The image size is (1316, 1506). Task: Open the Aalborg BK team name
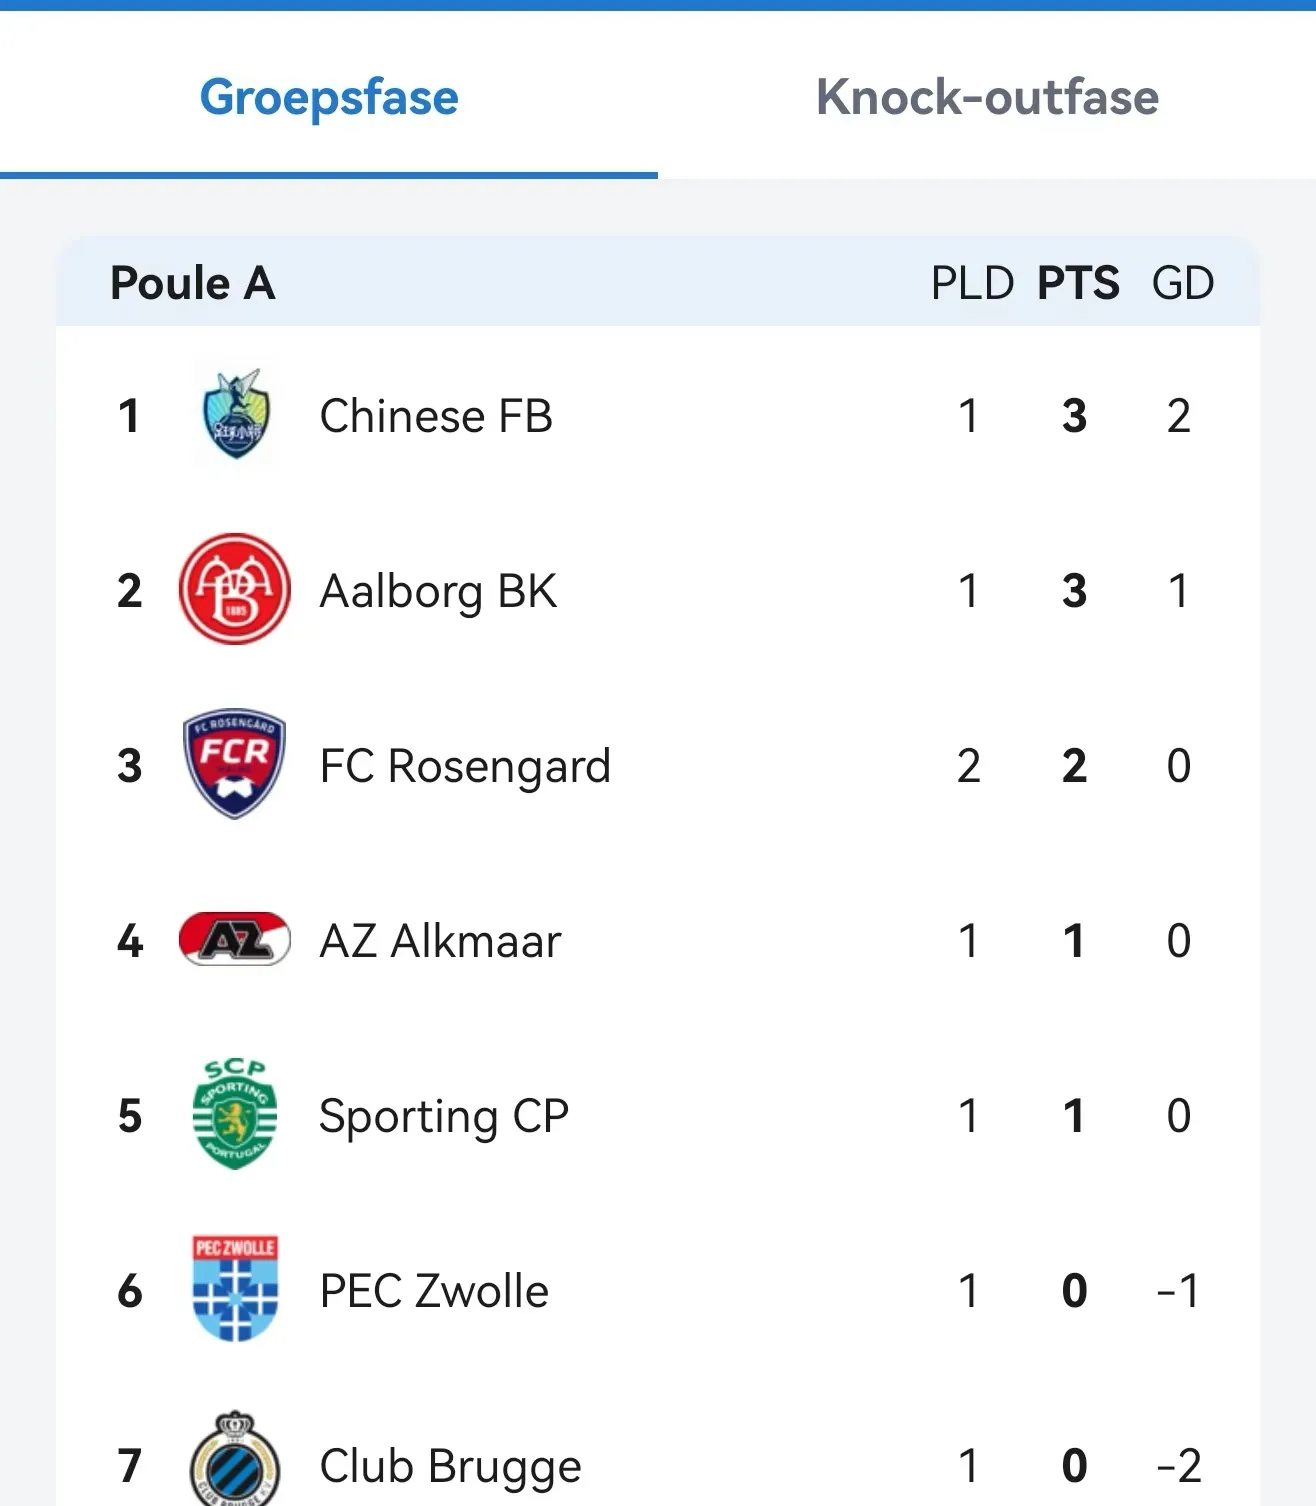(x=438, y=591)
